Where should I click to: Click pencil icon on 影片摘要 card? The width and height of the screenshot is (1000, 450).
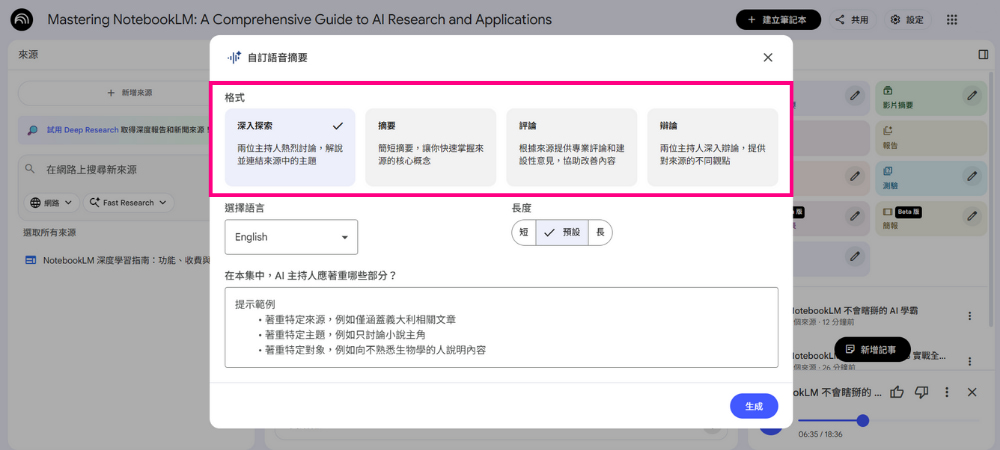click(x=971, y=96)
